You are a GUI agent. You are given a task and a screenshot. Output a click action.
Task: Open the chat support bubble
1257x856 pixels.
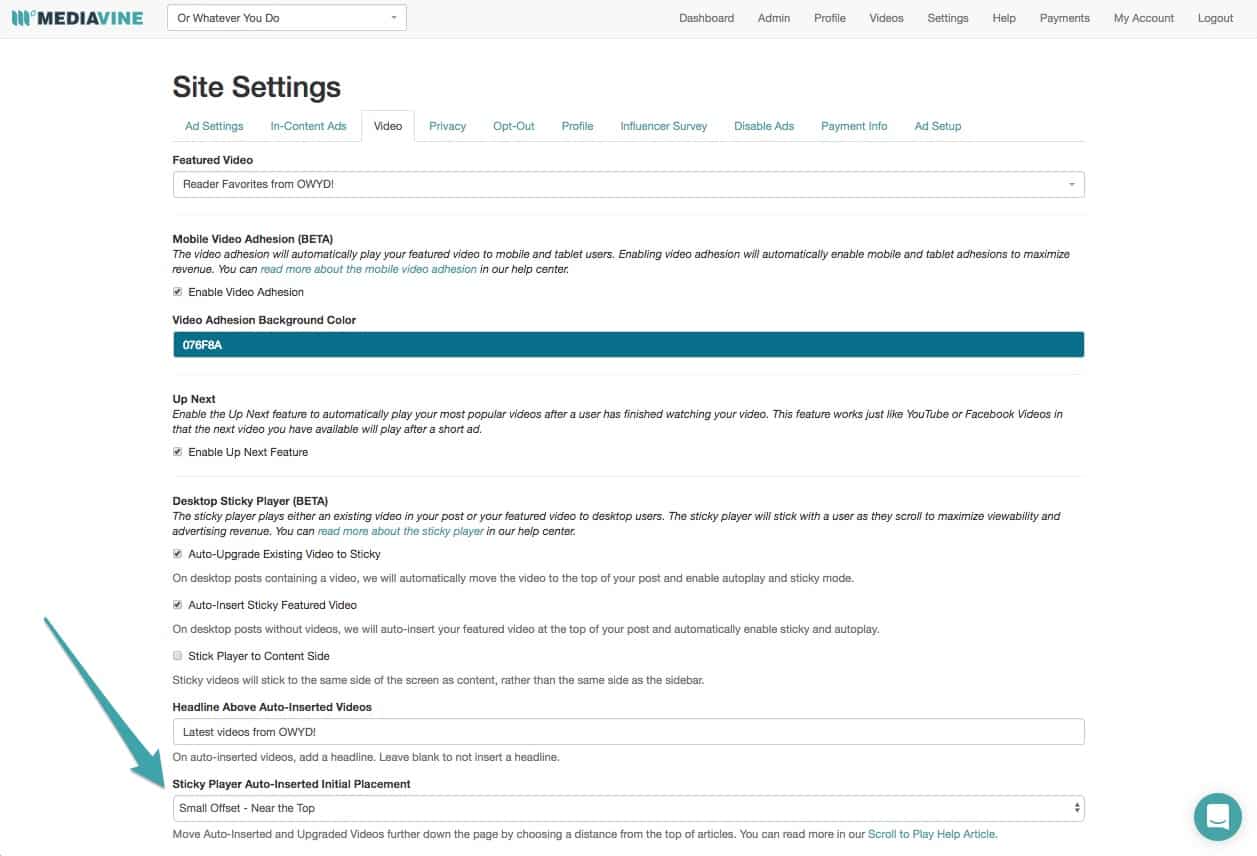1217,816
